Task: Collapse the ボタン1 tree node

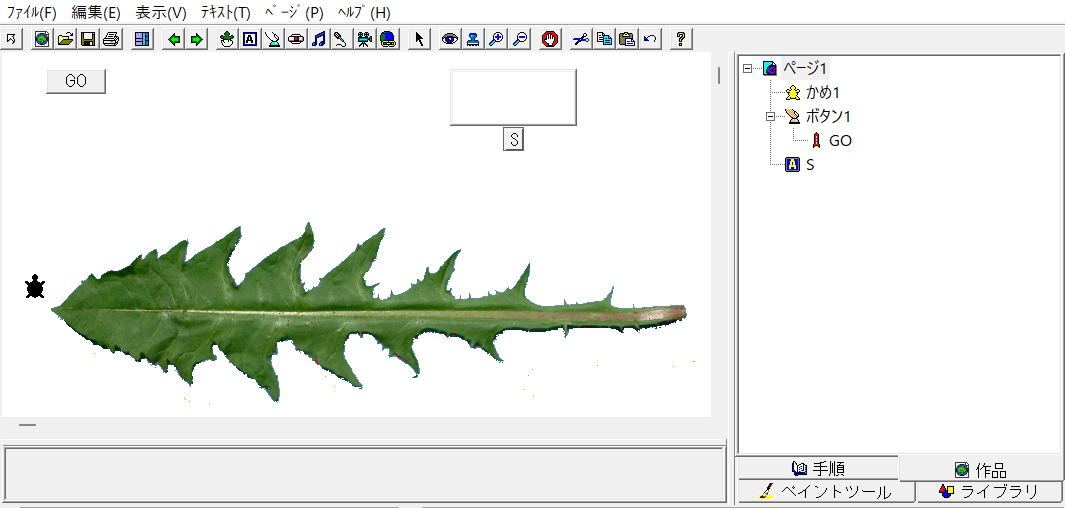Action: click(770, 116)
